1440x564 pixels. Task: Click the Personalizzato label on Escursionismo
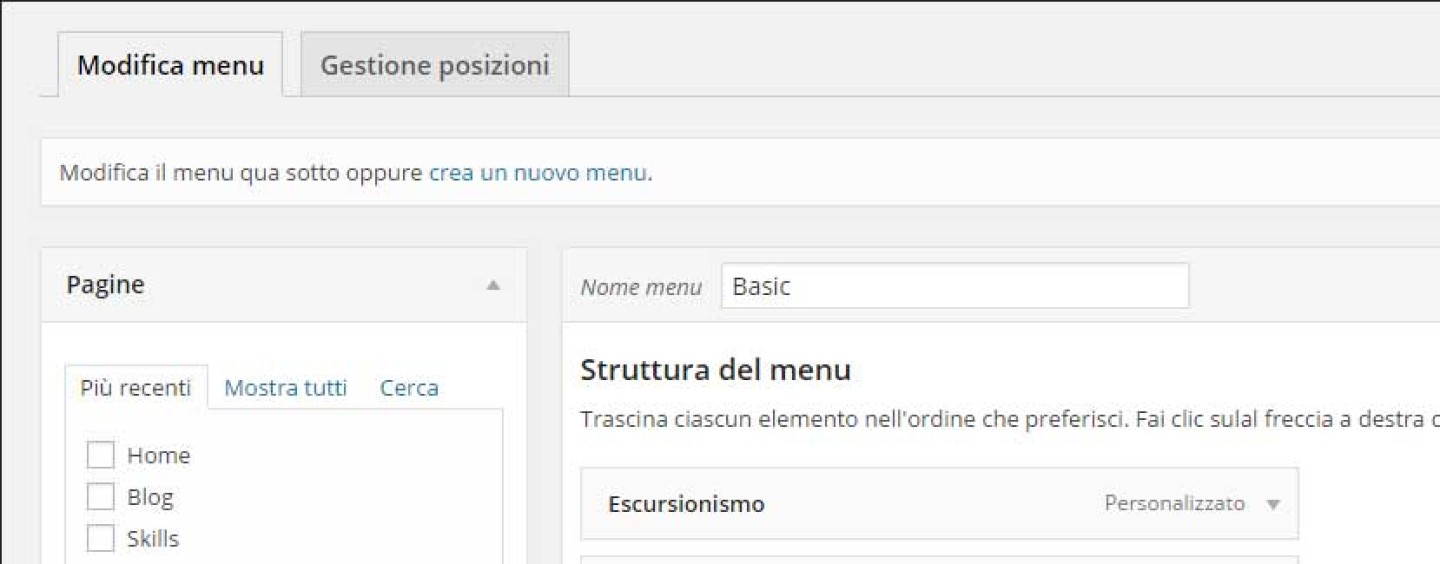coord(1175,503)
